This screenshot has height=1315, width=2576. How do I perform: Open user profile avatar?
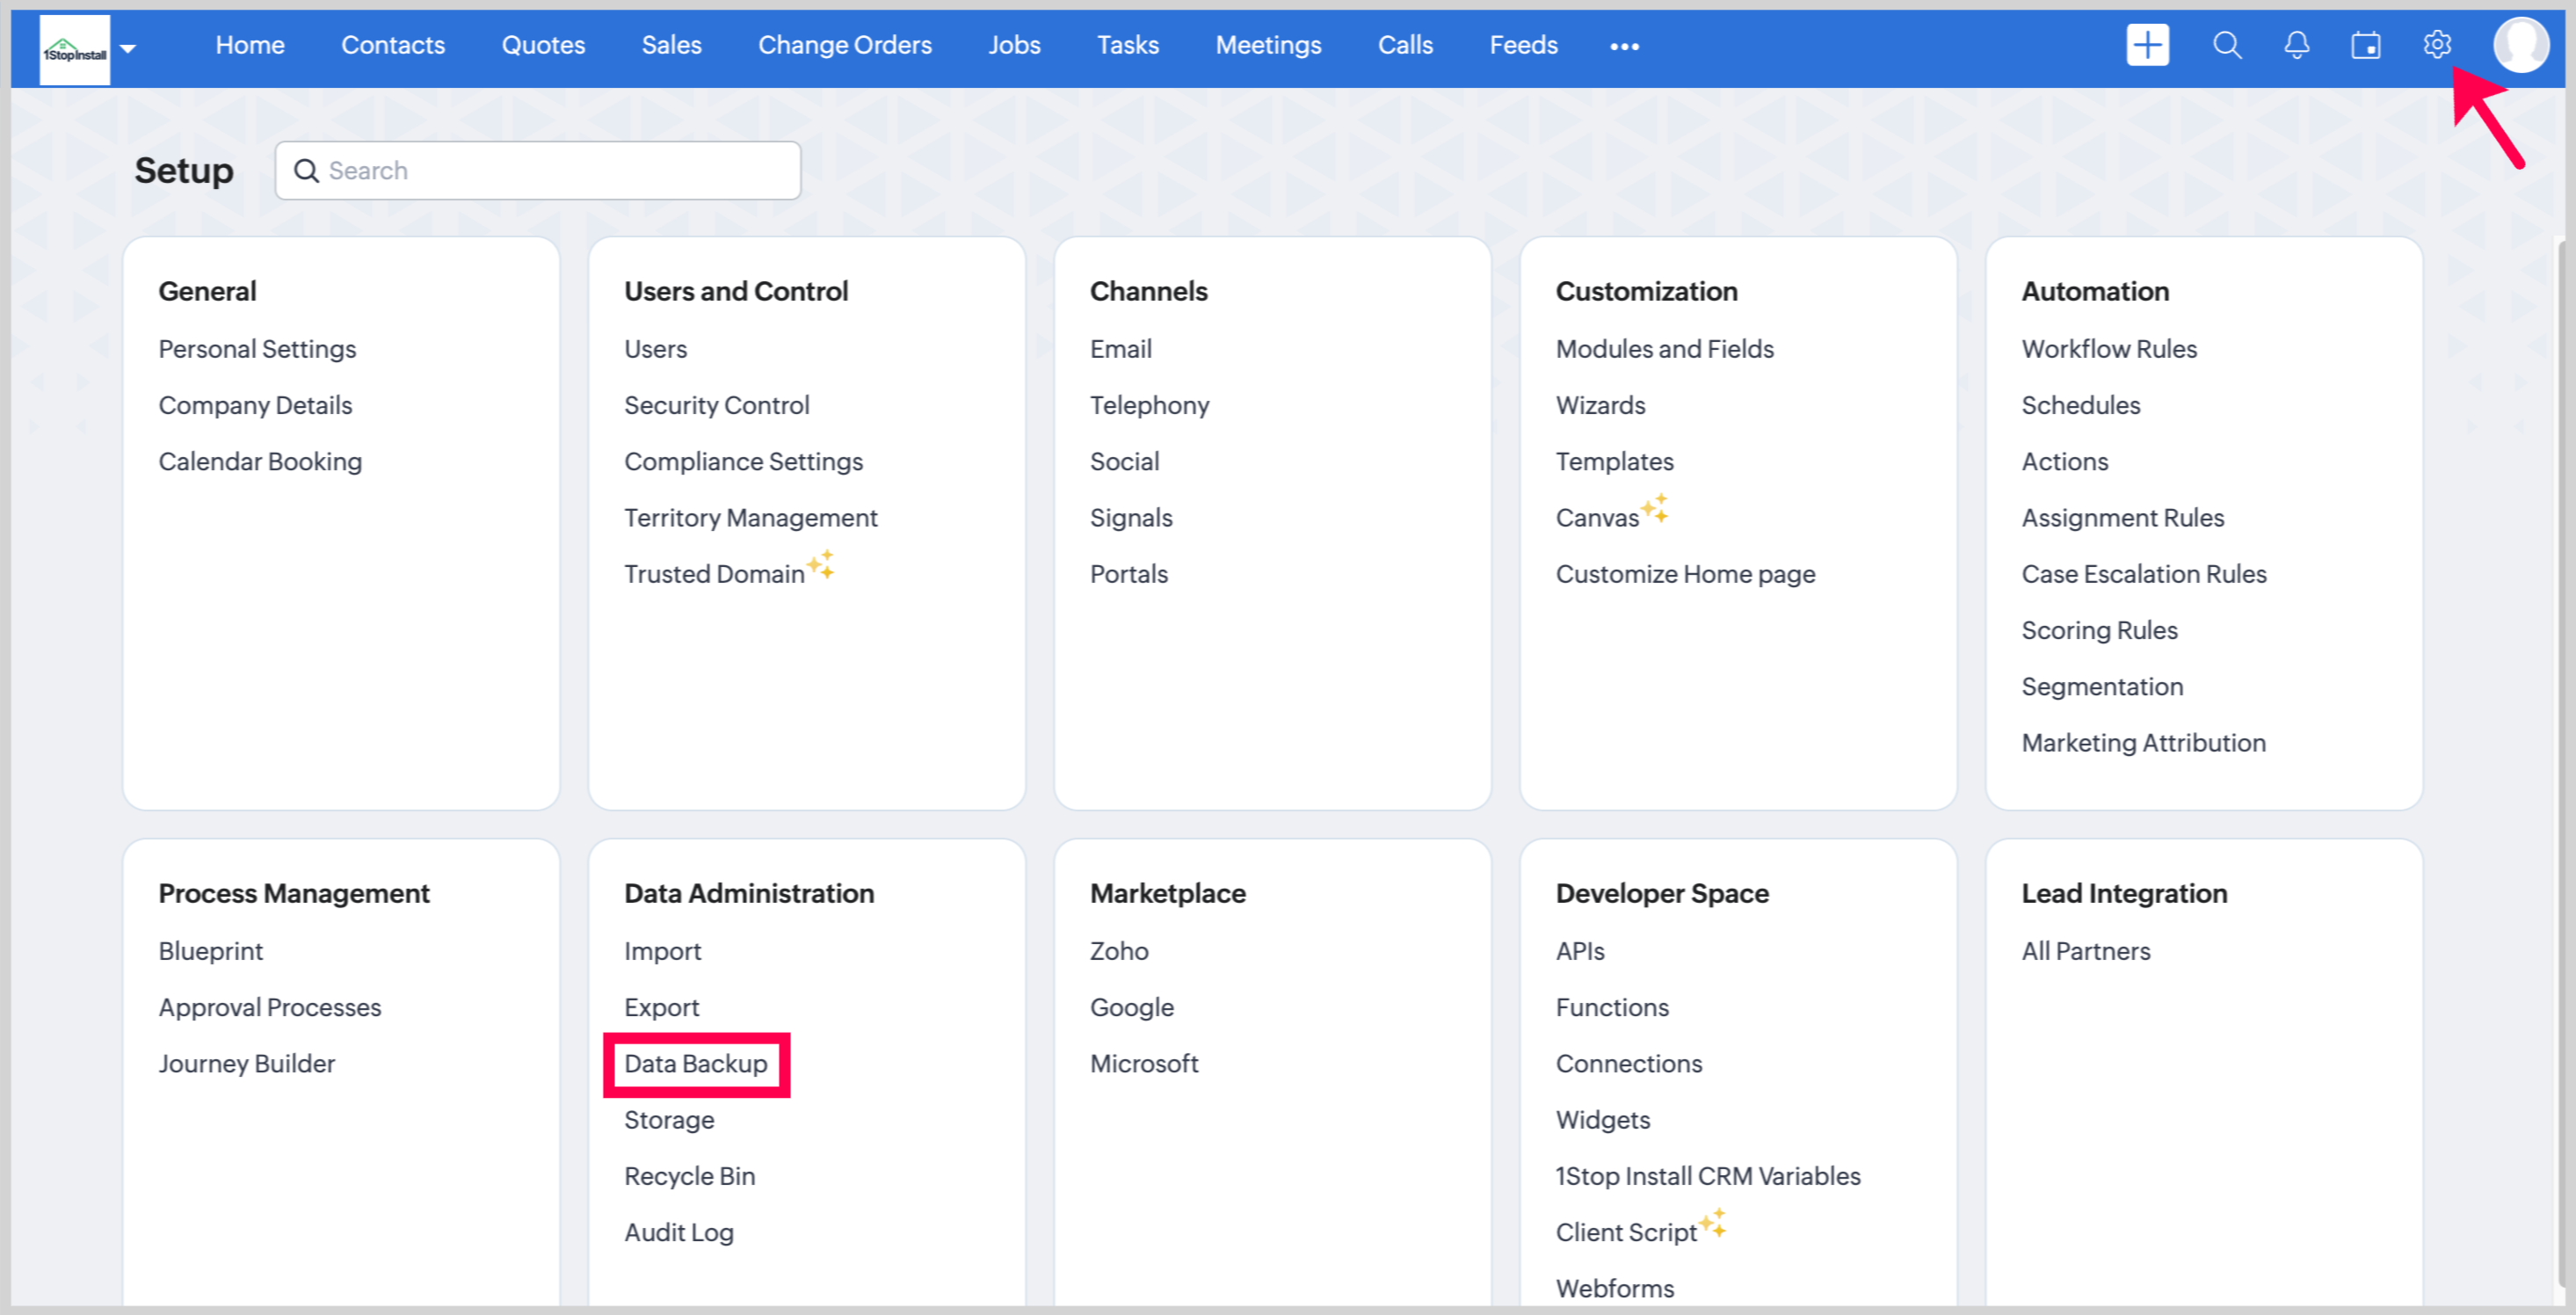pyautogui.click(x=2520, y=45)
